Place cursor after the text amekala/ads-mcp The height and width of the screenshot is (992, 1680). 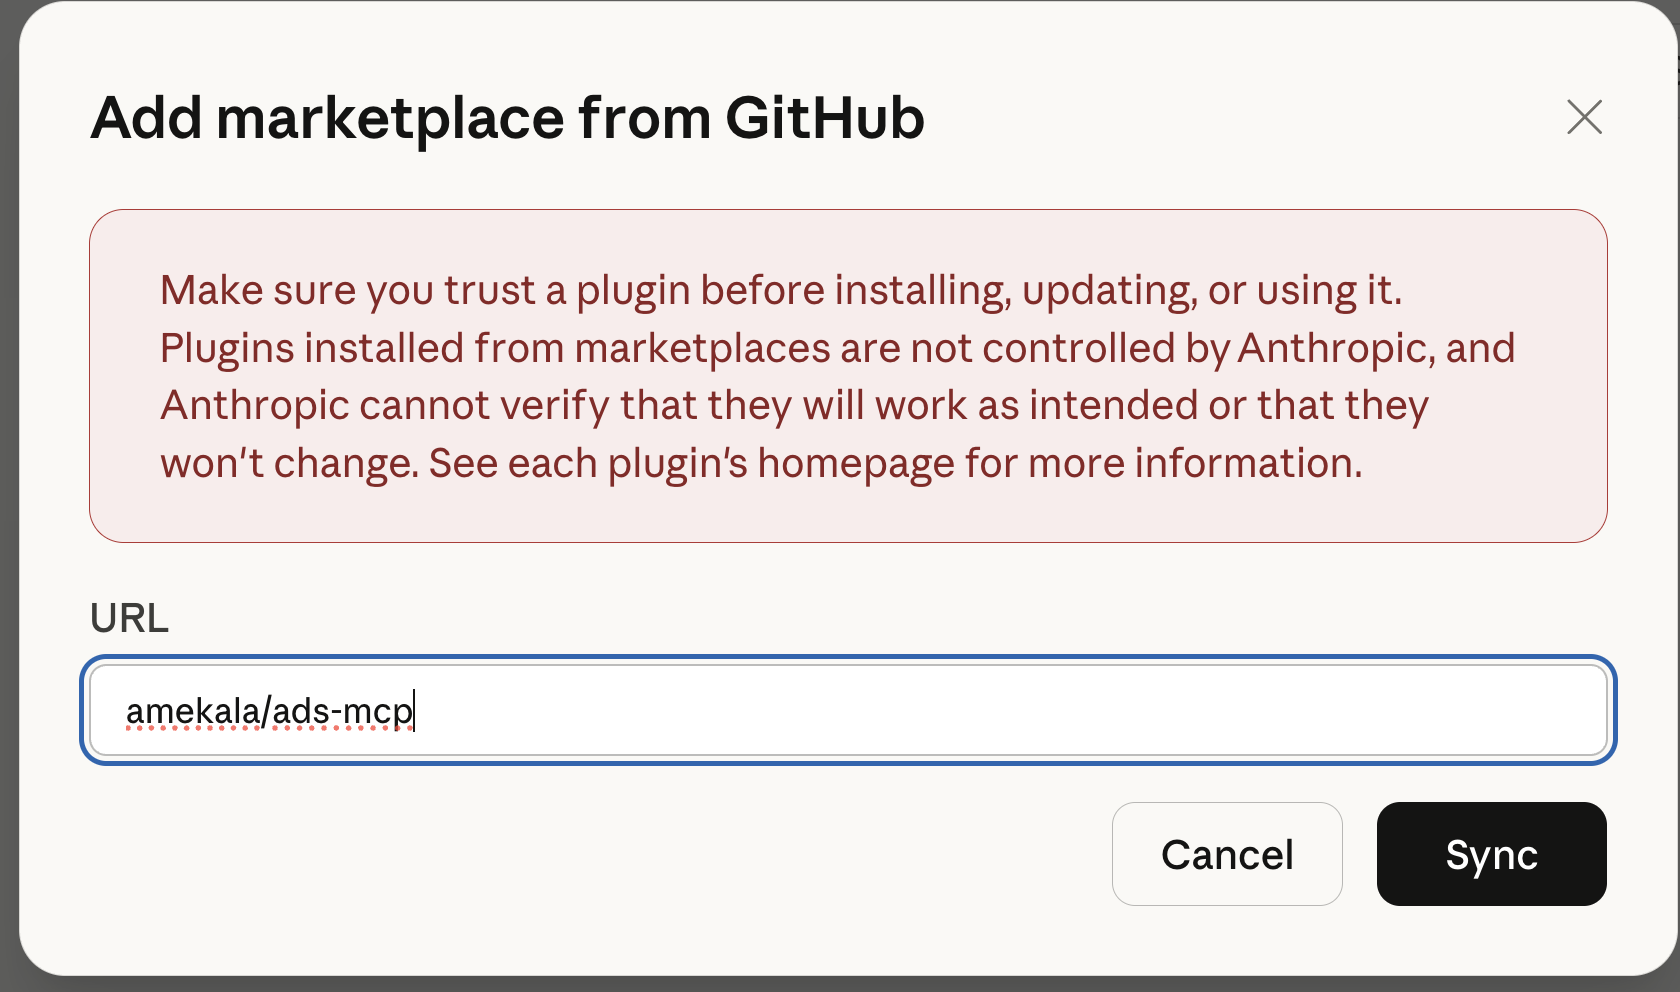point(415,710)
